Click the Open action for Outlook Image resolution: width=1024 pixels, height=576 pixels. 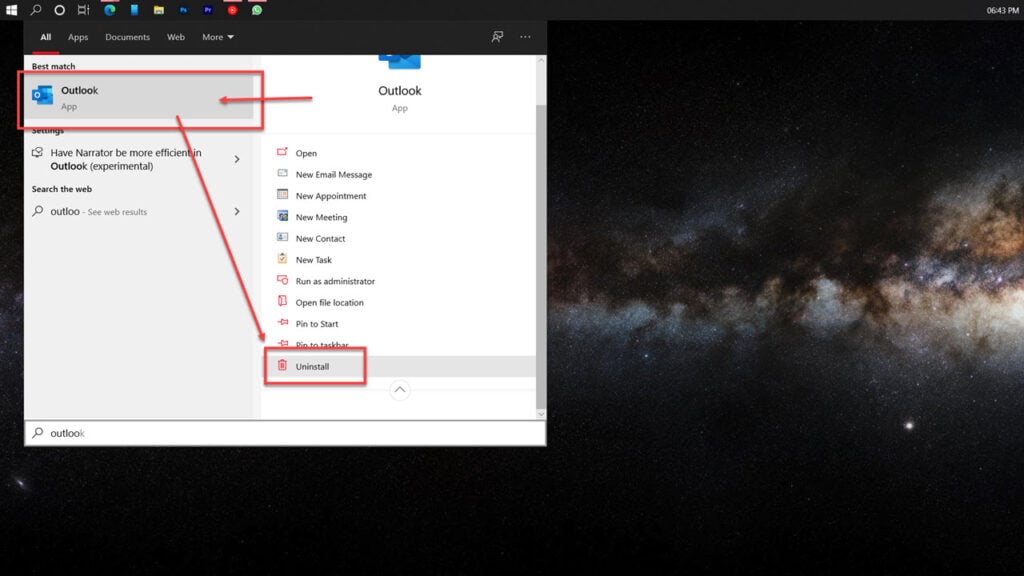[306, 153]
